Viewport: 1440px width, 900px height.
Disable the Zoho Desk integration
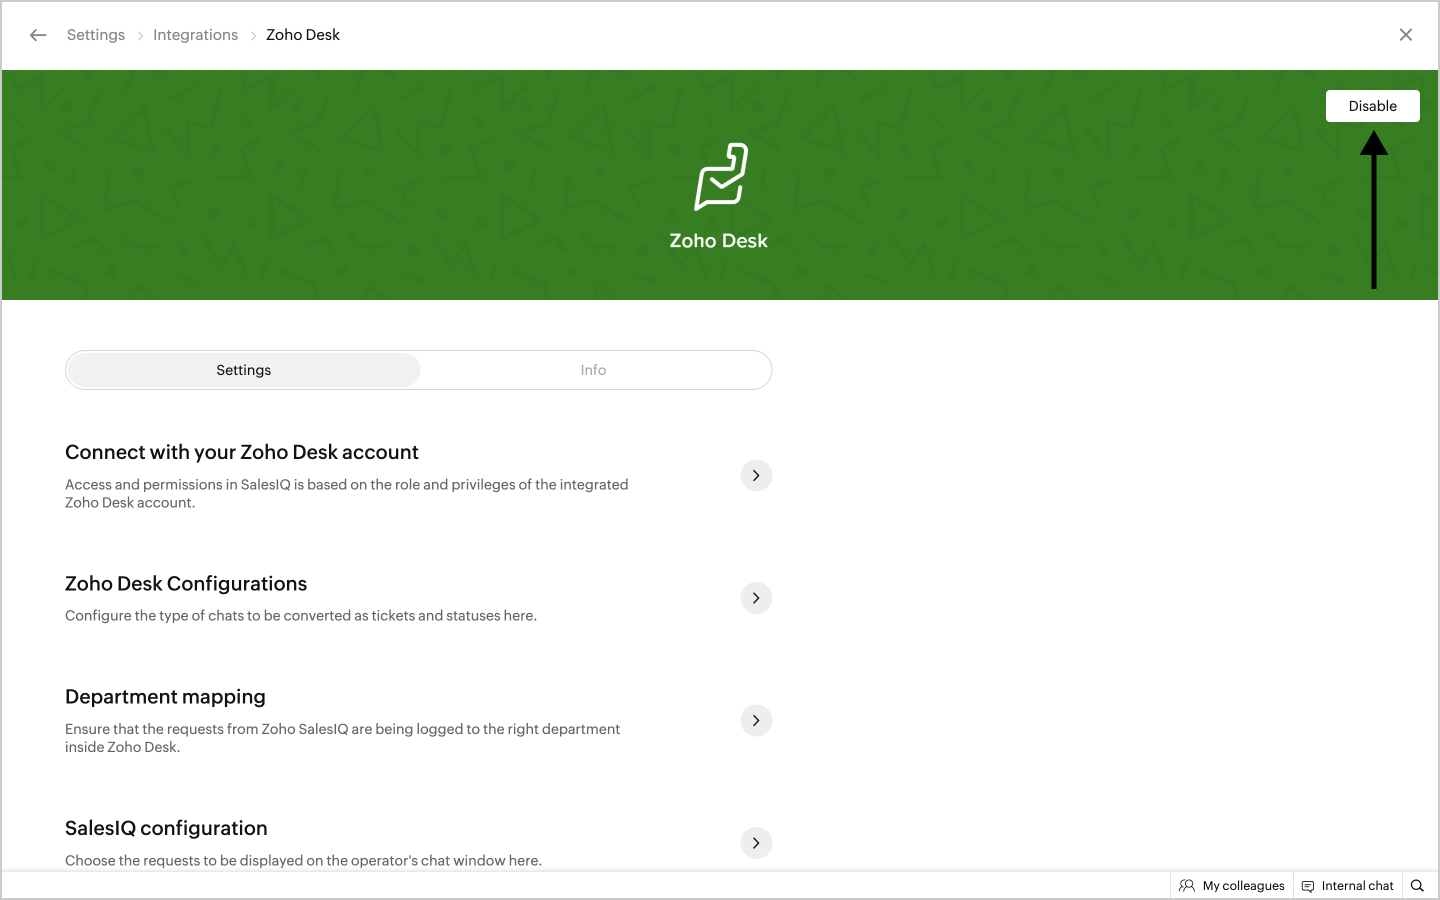point(1373,106)
